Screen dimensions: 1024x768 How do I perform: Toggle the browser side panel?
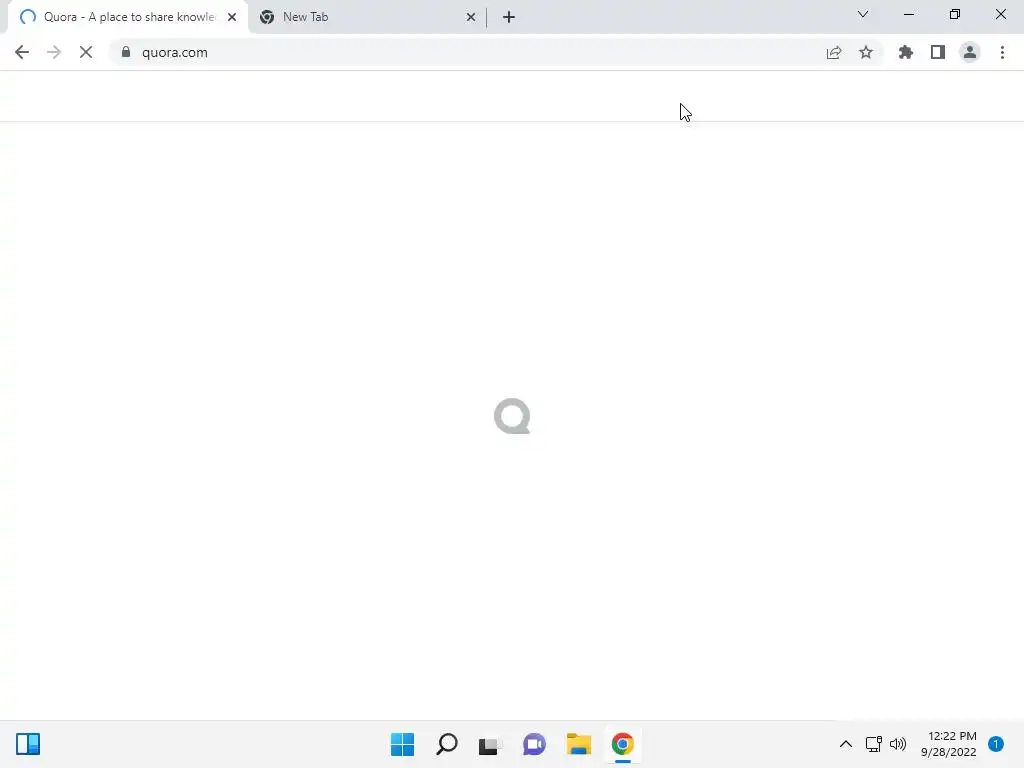(938, 52)
